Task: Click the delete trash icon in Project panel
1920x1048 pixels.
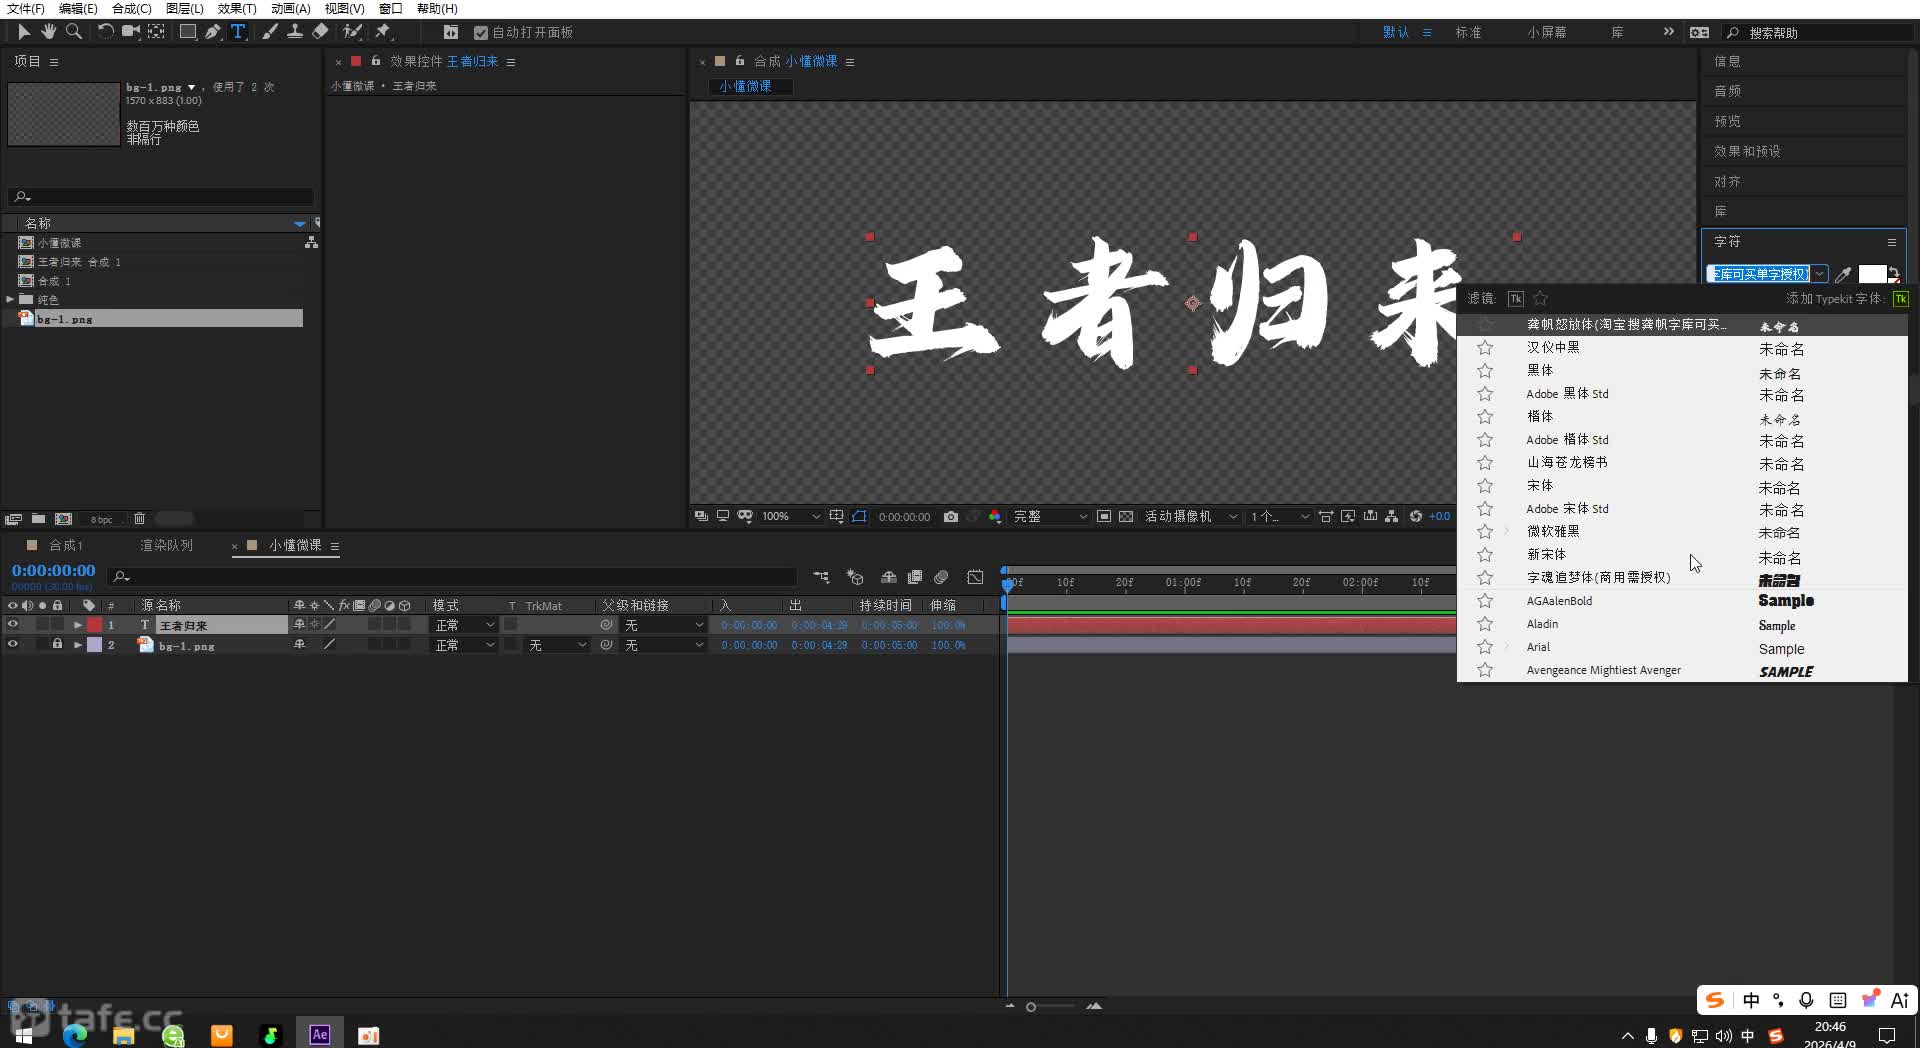Action: click(139, 519)
